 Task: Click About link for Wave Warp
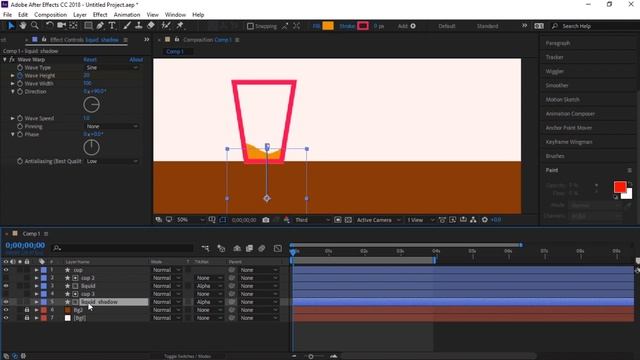(136, 59)
